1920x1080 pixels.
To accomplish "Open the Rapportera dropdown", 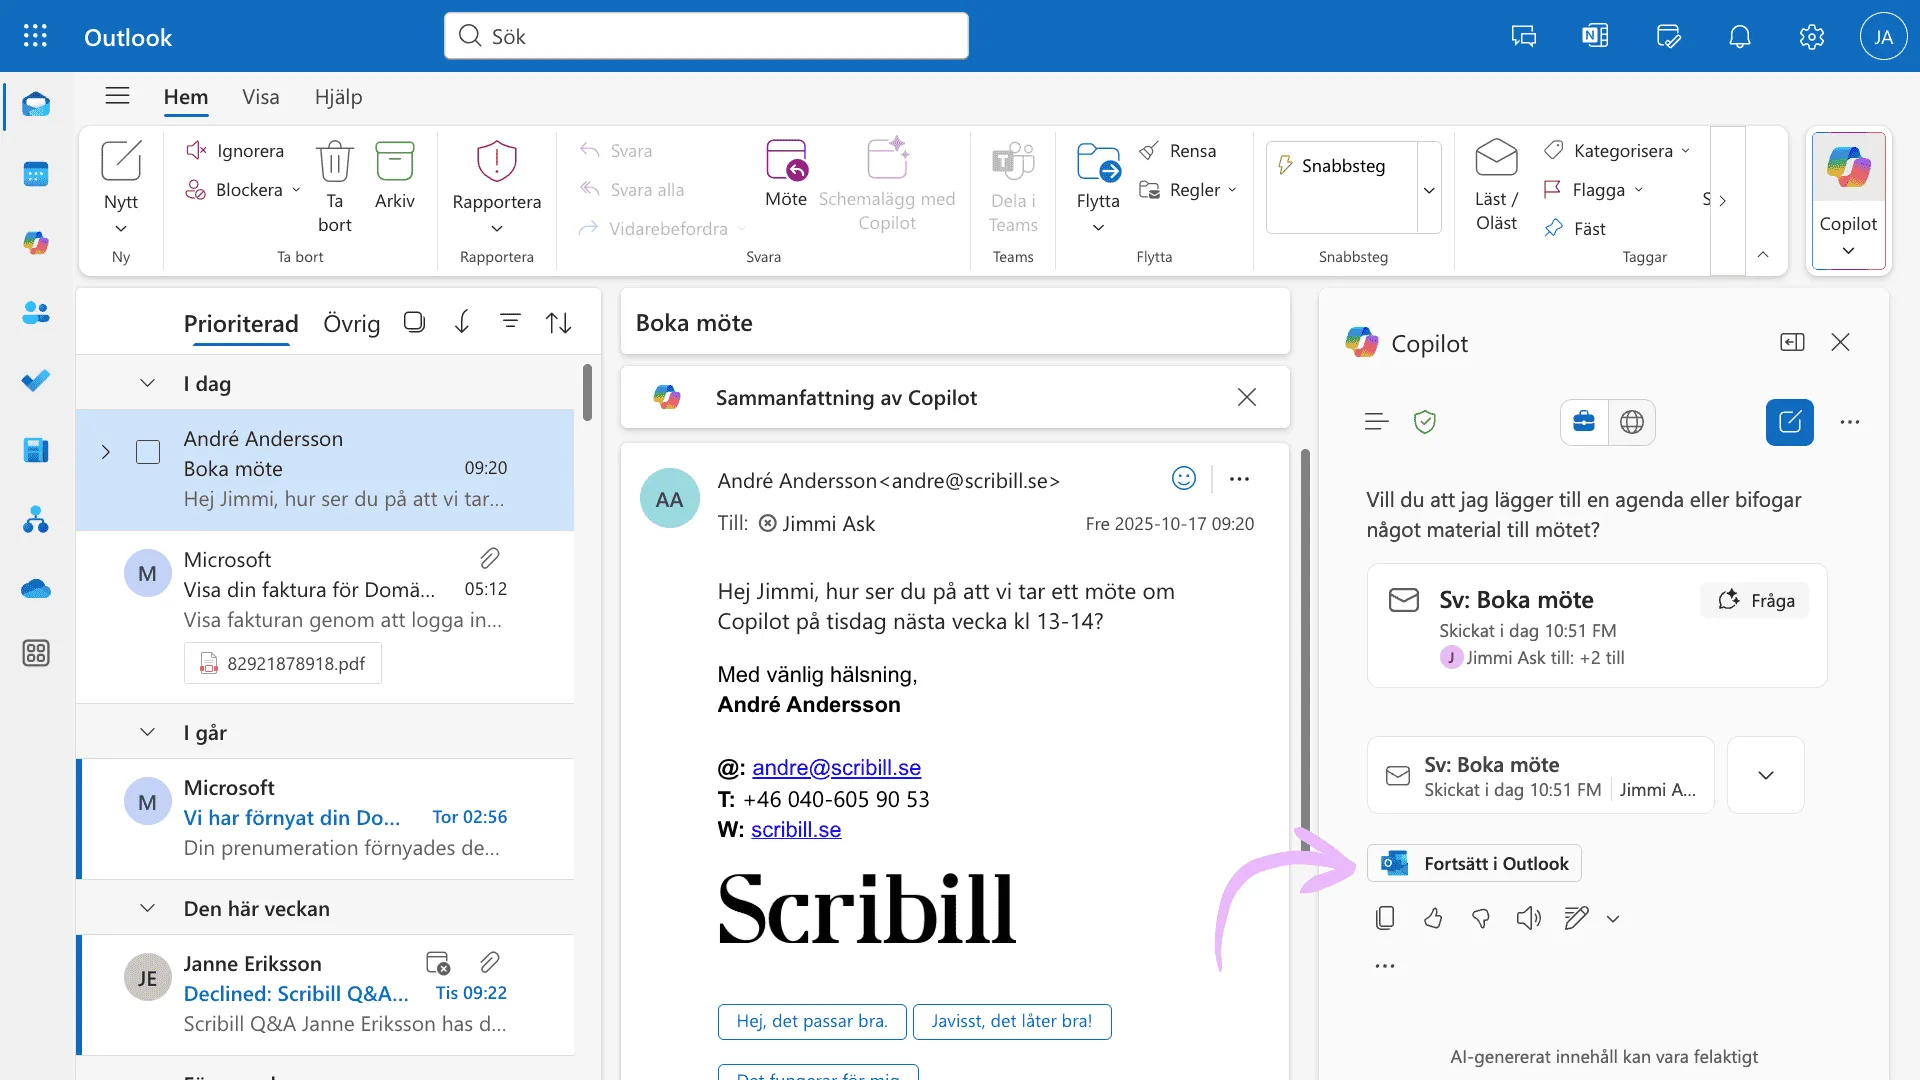I will [497, 229].
